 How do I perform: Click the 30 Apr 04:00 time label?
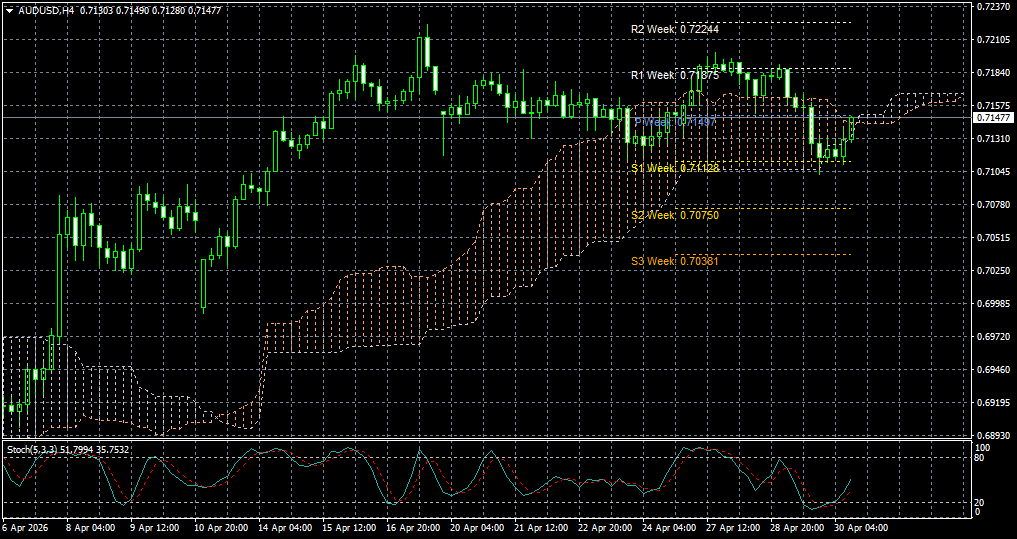(x=861, y=529)
